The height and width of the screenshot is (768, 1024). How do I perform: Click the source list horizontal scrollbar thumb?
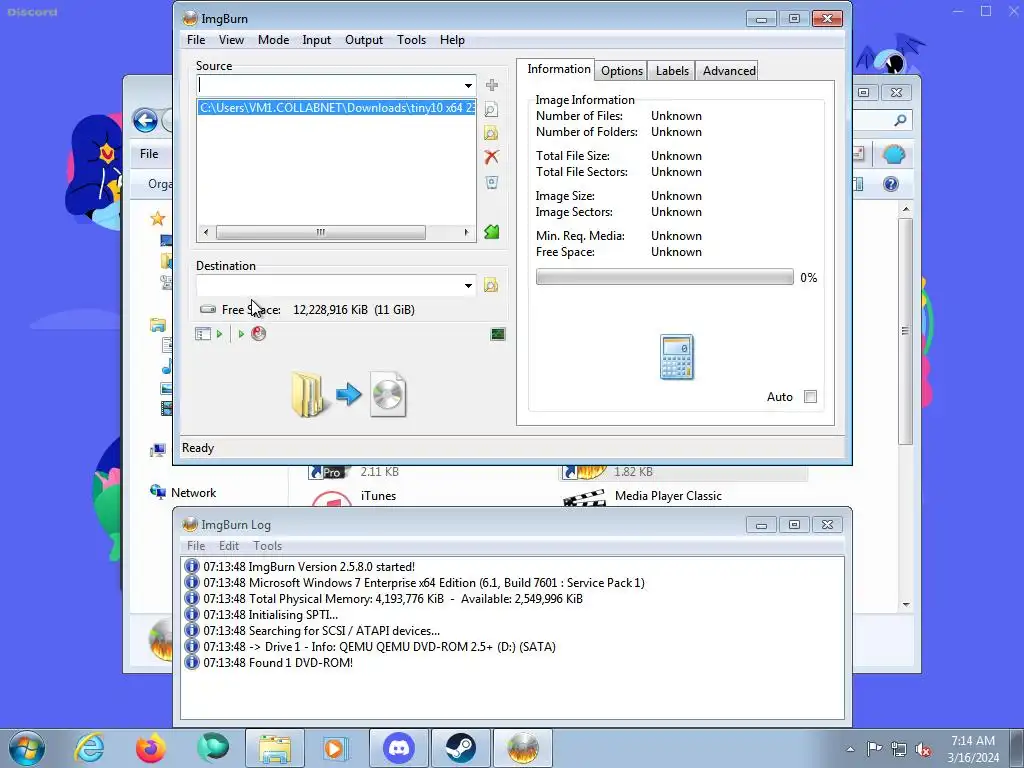[x=321, y=232]
